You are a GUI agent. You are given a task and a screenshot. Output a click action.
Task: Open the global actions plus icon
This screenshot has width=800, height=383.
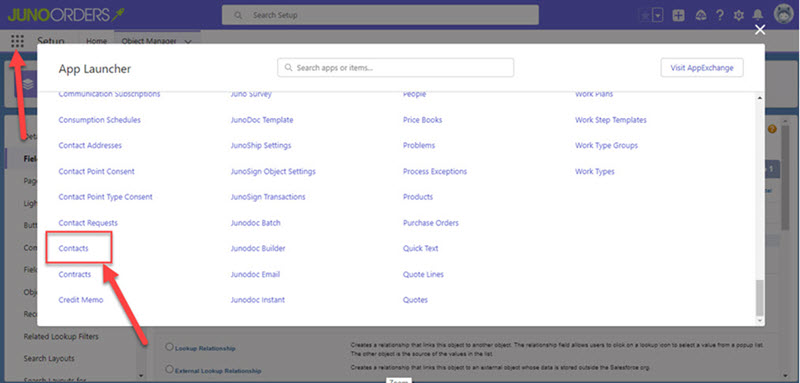[x=679, y=15]
